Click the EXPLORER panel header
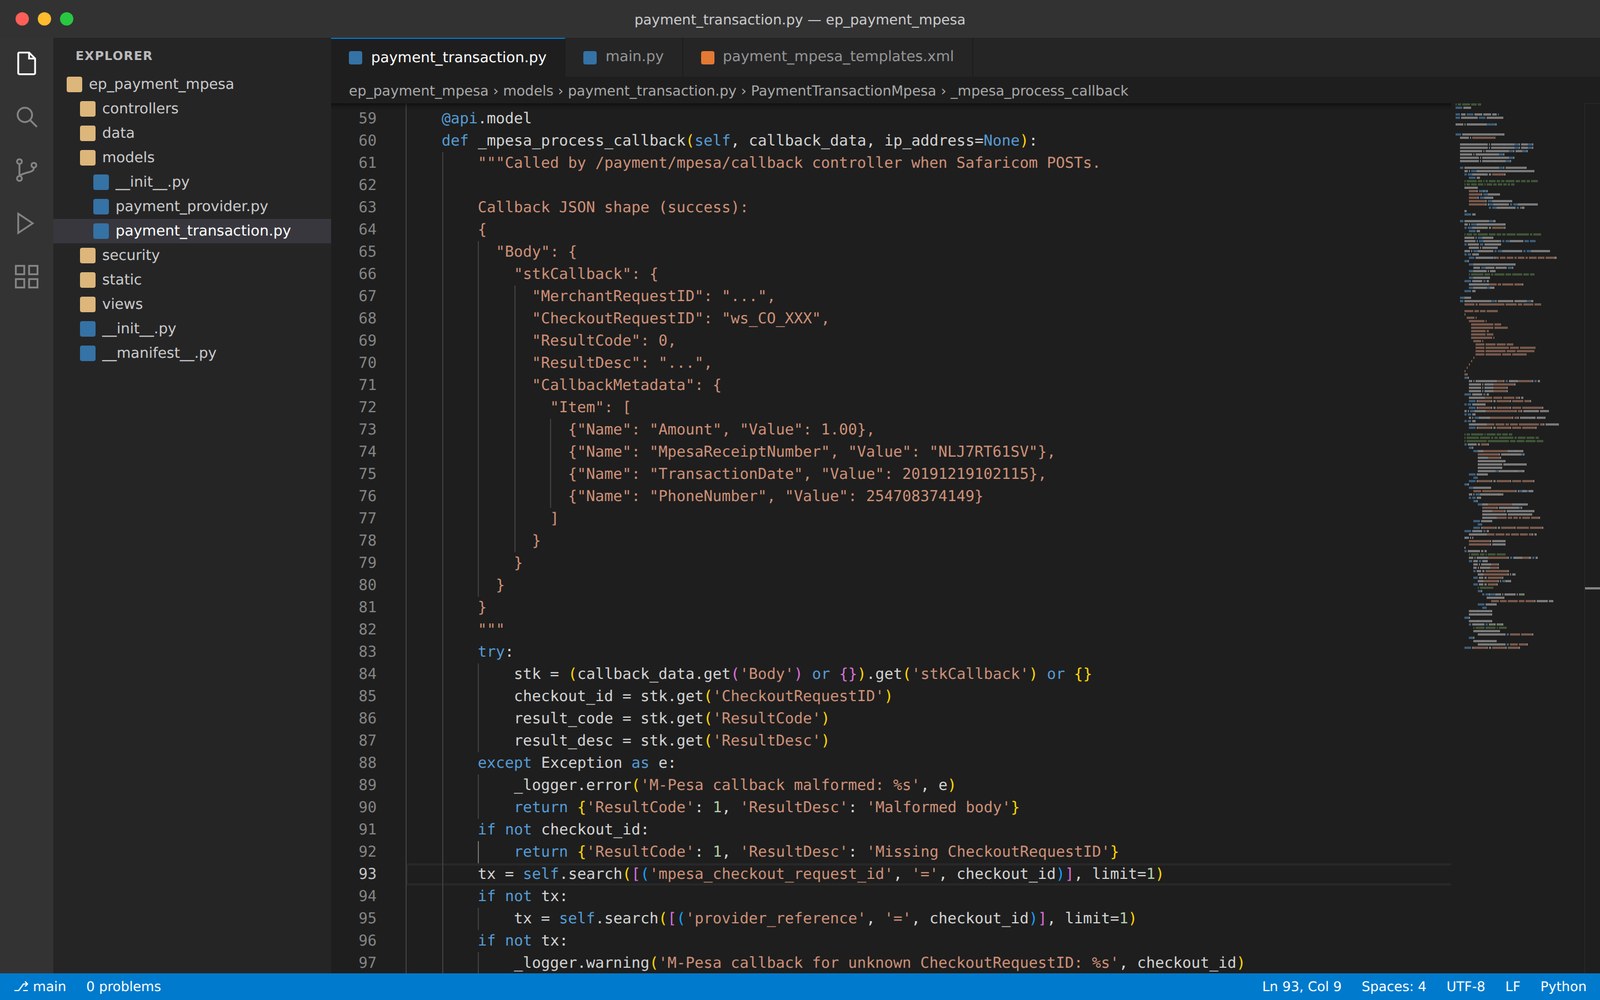The image size is (1600, 1000). (x=114, y=56)
